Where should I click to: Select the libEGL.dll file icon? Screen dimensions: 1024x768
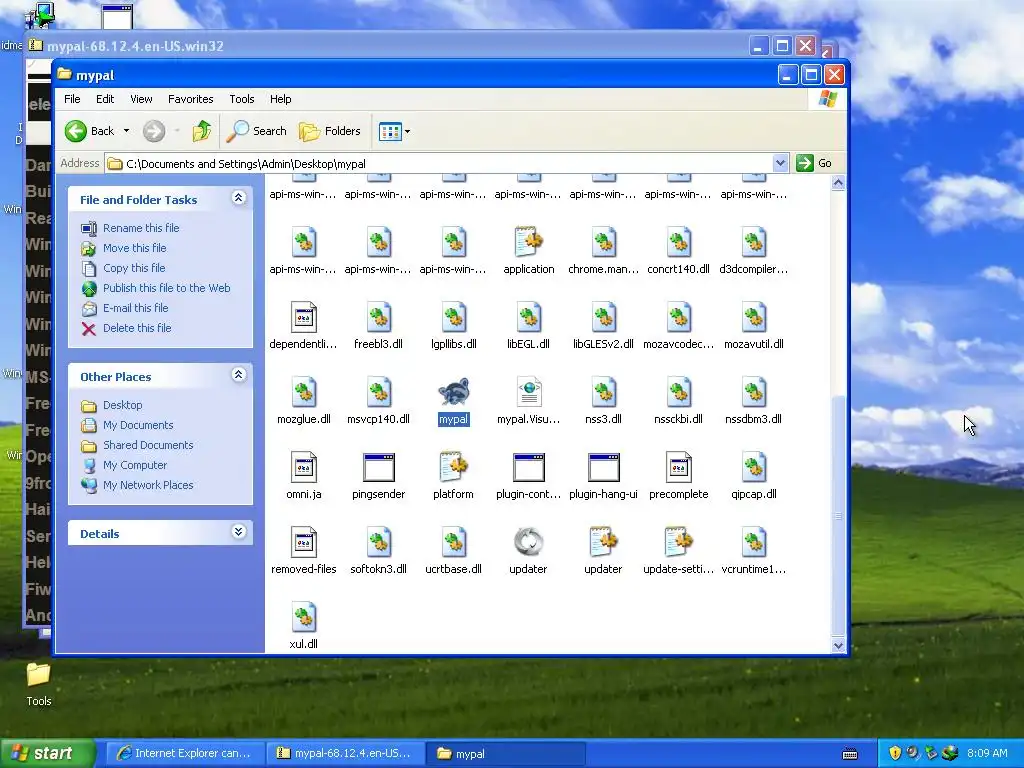[528, 317]
